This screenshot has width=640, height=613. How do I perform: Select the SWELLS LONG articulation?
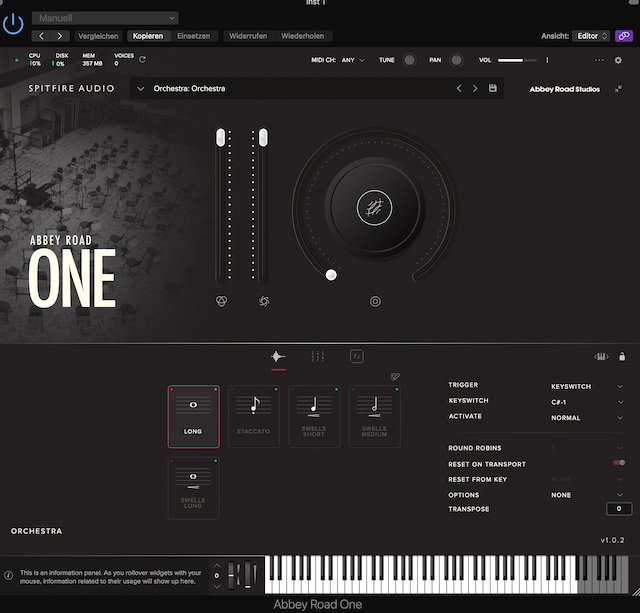(193, 488)
